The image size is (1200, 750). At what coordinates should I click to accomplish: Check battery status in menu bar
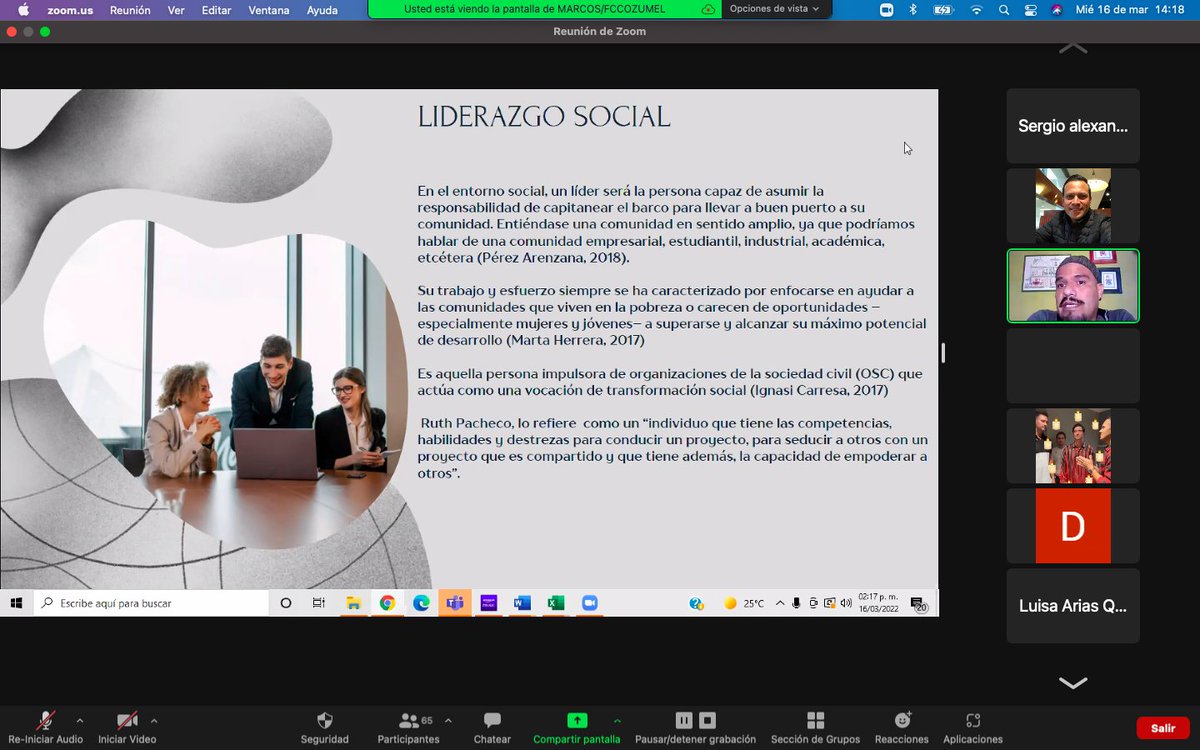point(943,10)
